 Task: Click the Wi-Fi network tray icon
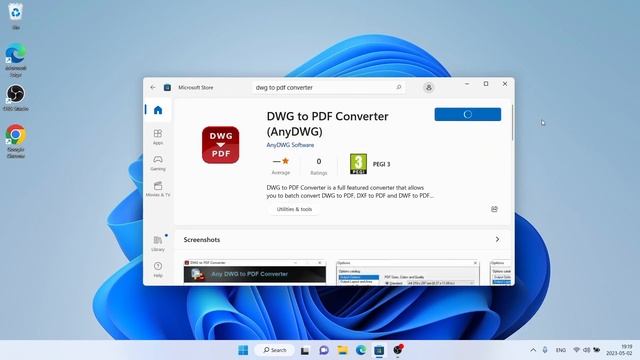pos(576,350)
